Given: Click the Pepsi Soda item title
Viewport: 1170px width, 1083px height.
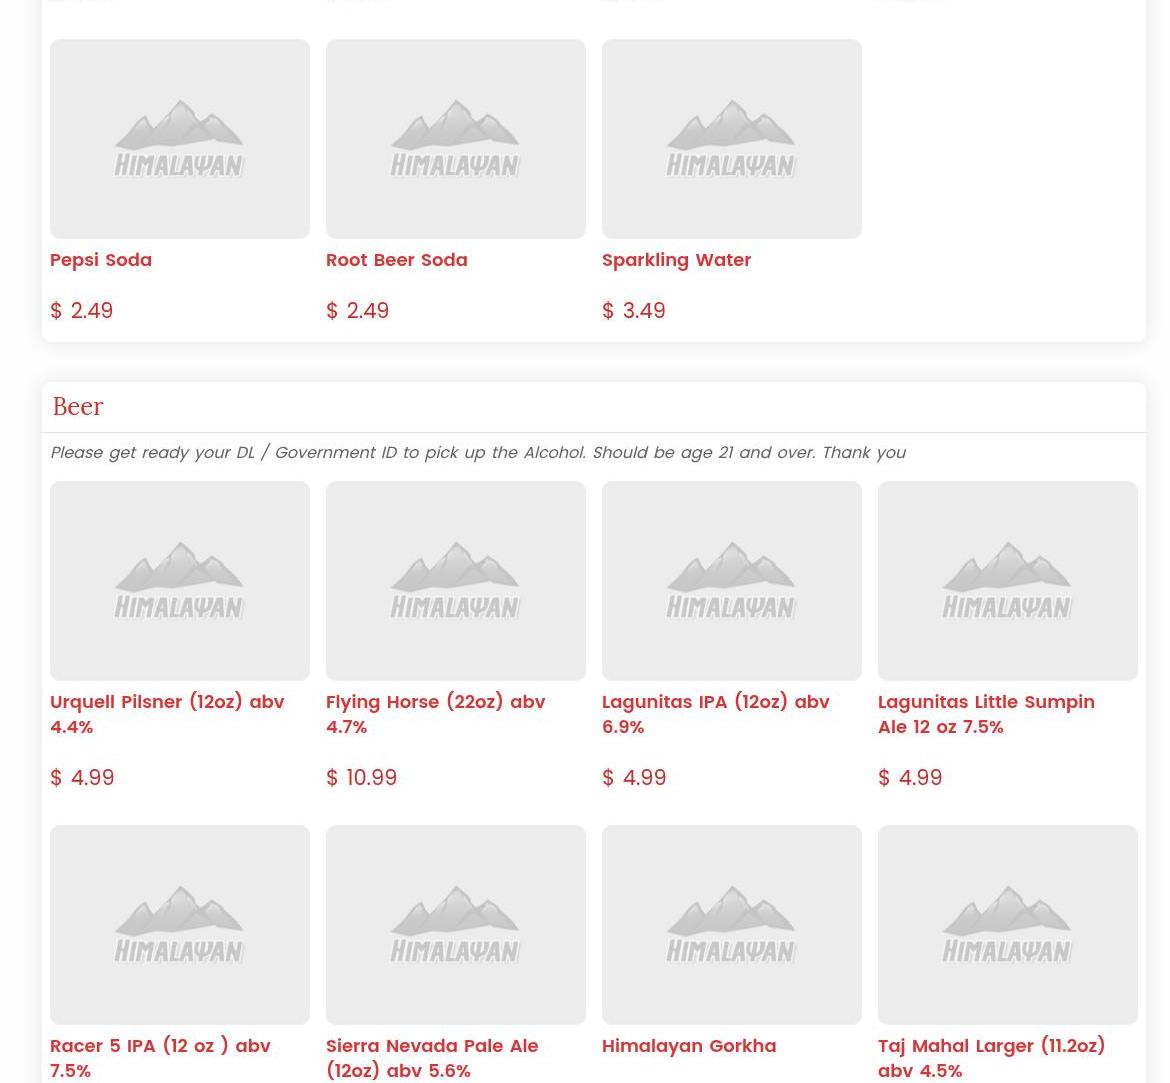Looking at the screenshot, I should pyautogui.click(x=101, y=260).
